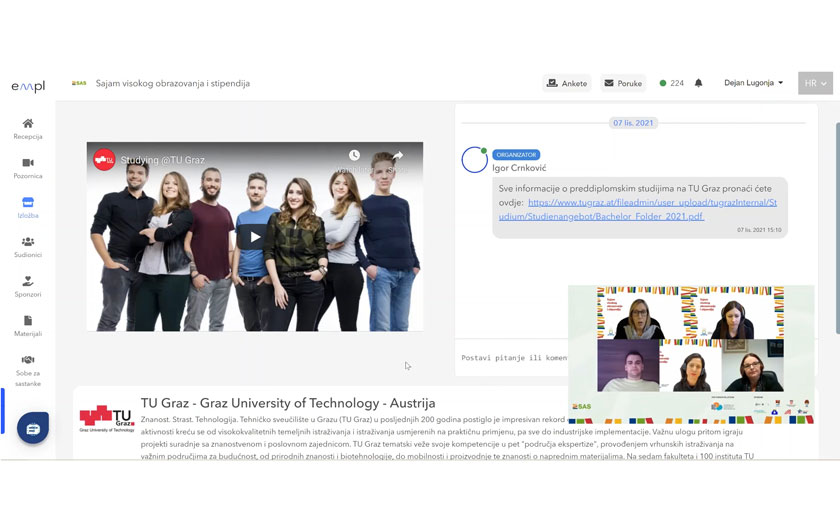The width and height of the screenshot is (840, 525).
Task: Open the Recepcija home icon
Action: [x=28, y=124]
